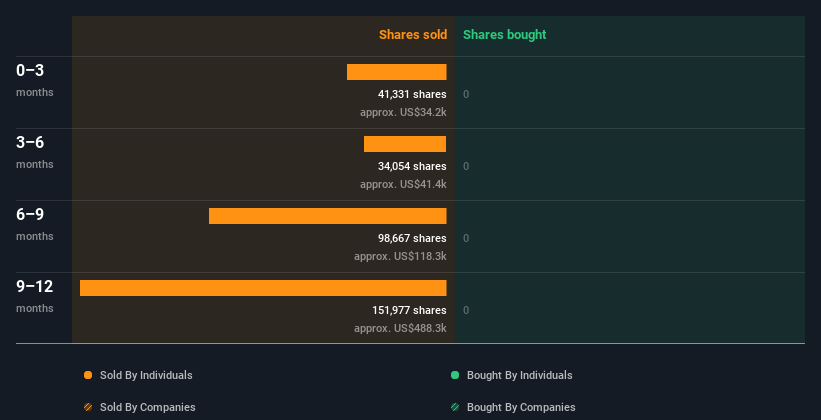
Task: Click the 98,667 shares value
Action: [x=412, y=238]
